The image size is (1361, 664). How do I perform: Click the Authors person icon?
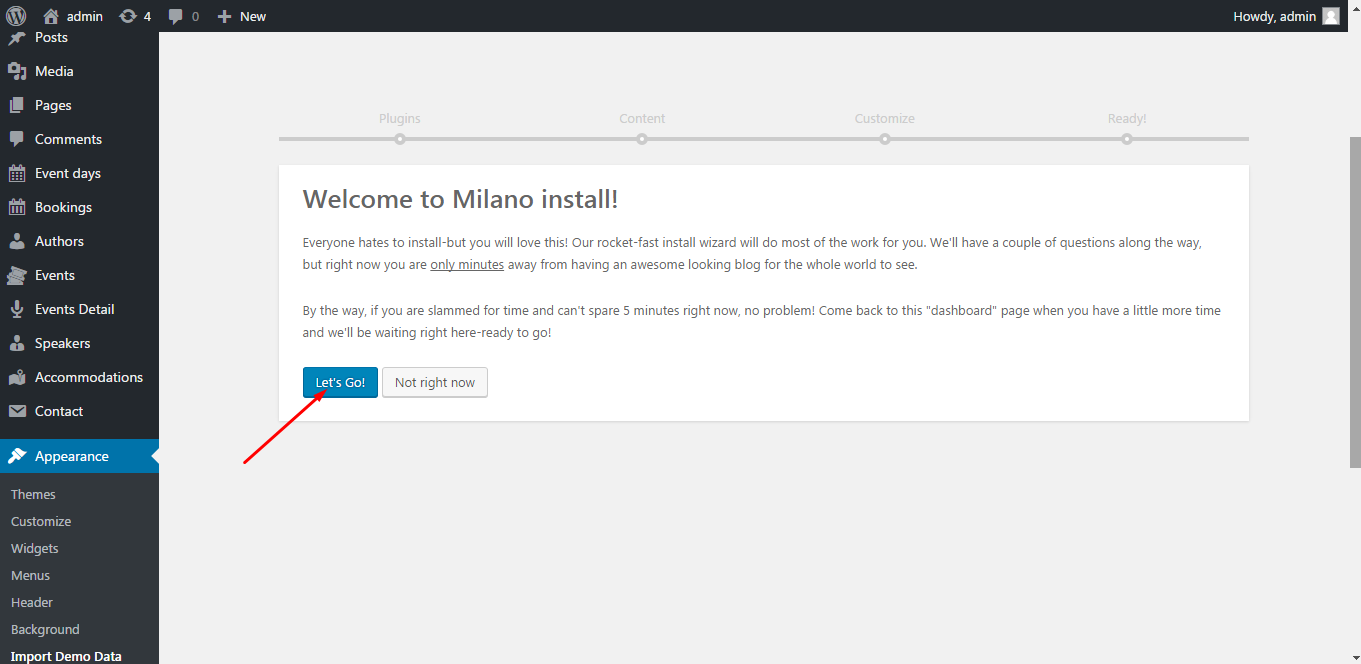click(17, 241)
